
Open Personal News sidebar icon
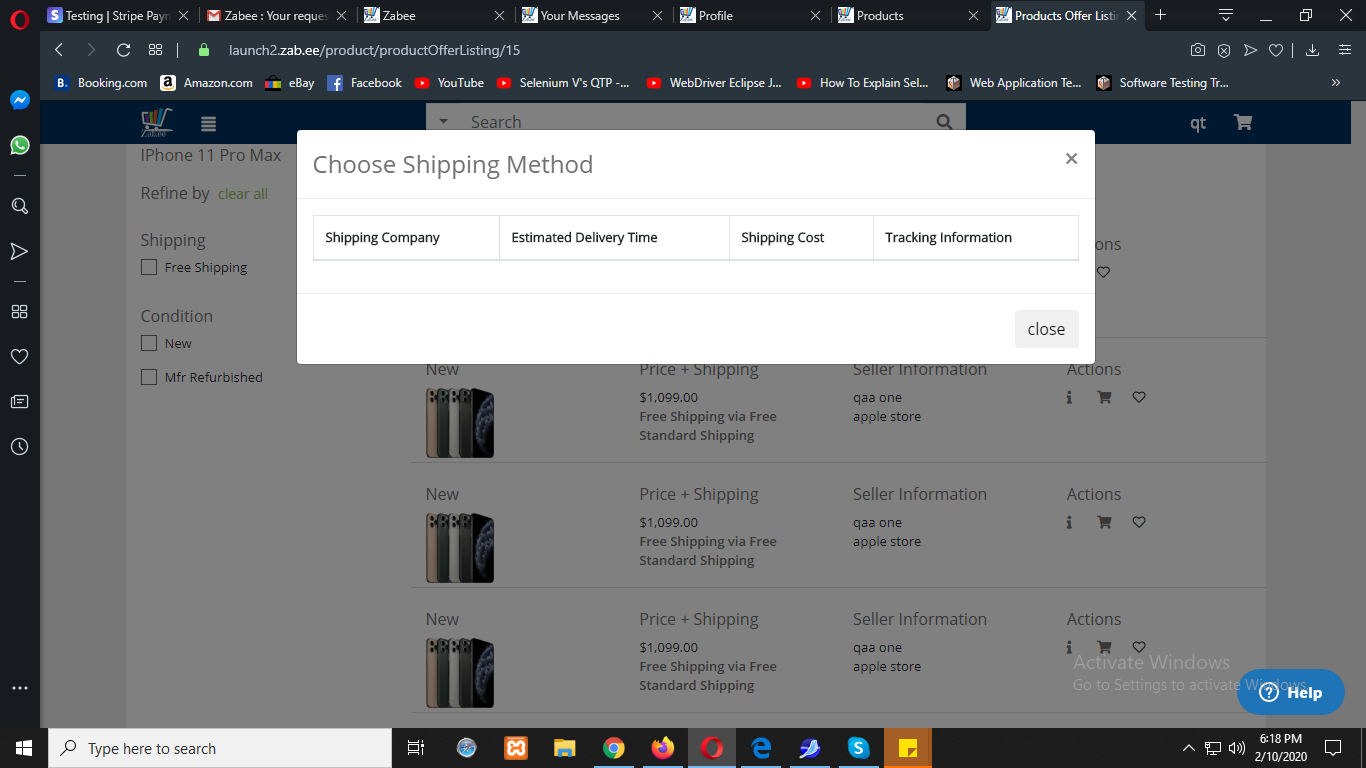pyautogui.click(x=19, y=401)
